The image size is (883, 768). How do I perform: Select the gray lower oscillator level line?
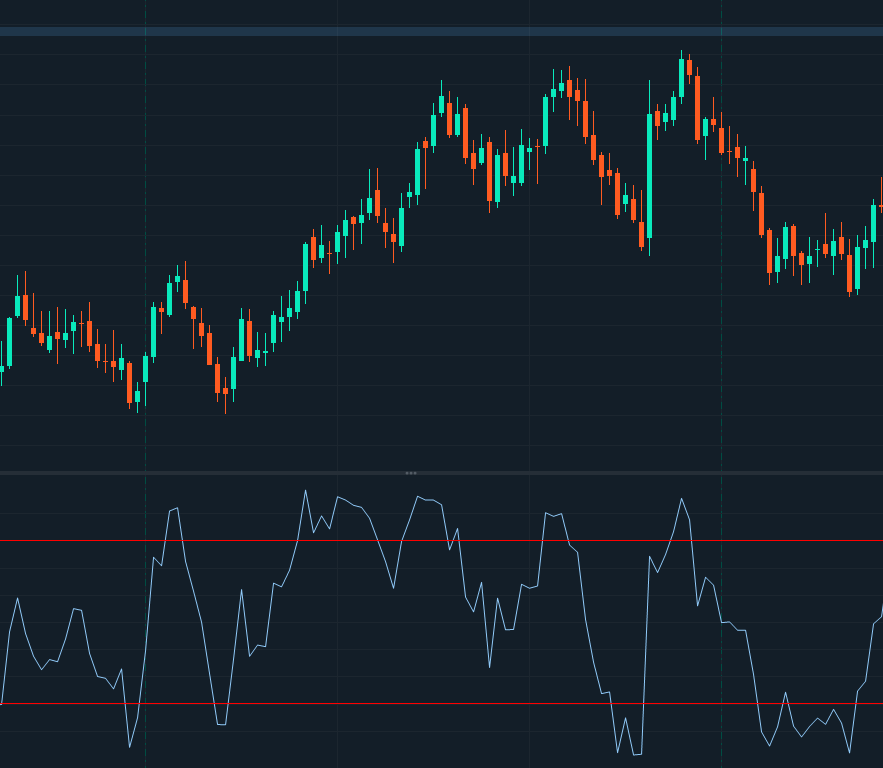coord(440,704)
